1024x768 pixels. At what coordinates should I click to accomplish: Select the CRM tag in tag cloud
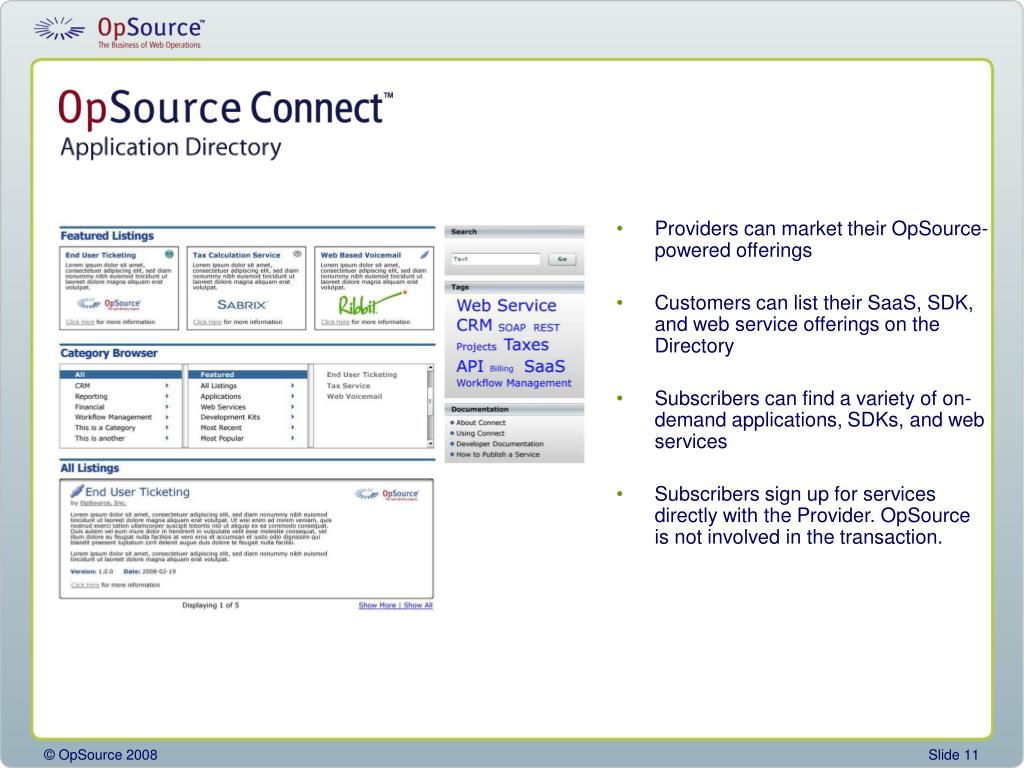point(474,325)
